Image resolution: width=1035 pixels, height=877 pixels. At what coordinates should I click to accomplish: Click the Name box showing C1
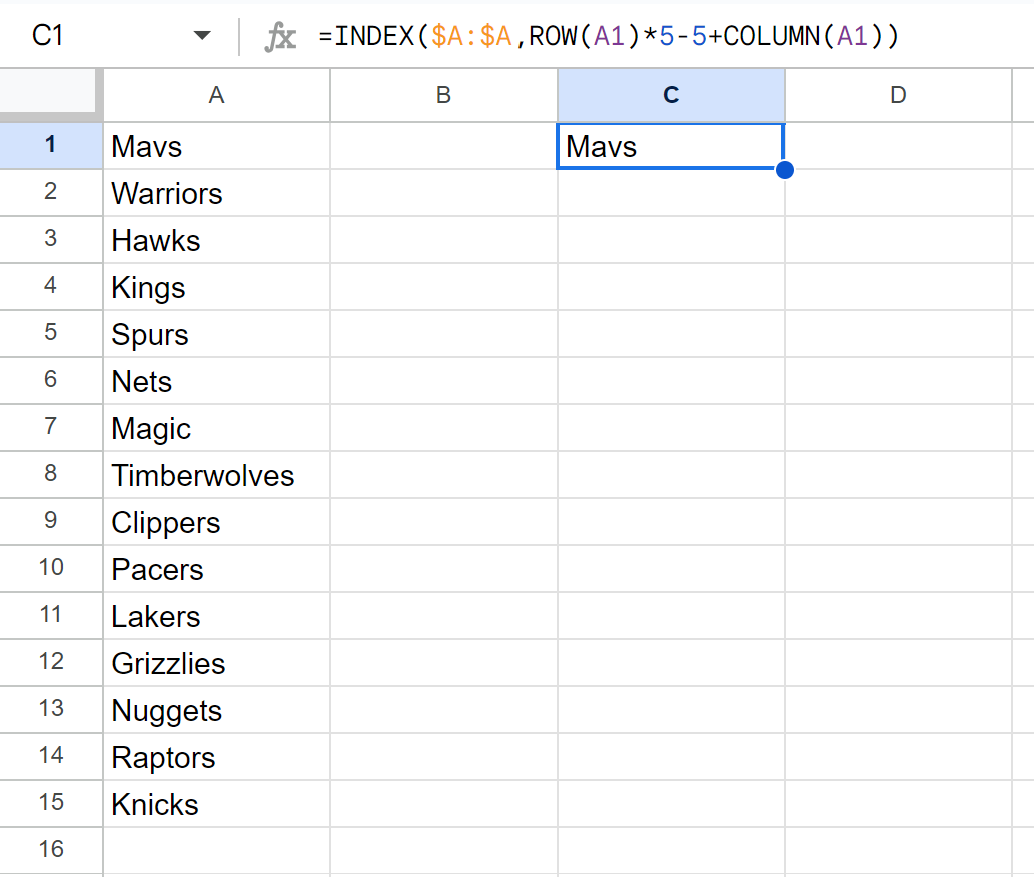point(48,35)
